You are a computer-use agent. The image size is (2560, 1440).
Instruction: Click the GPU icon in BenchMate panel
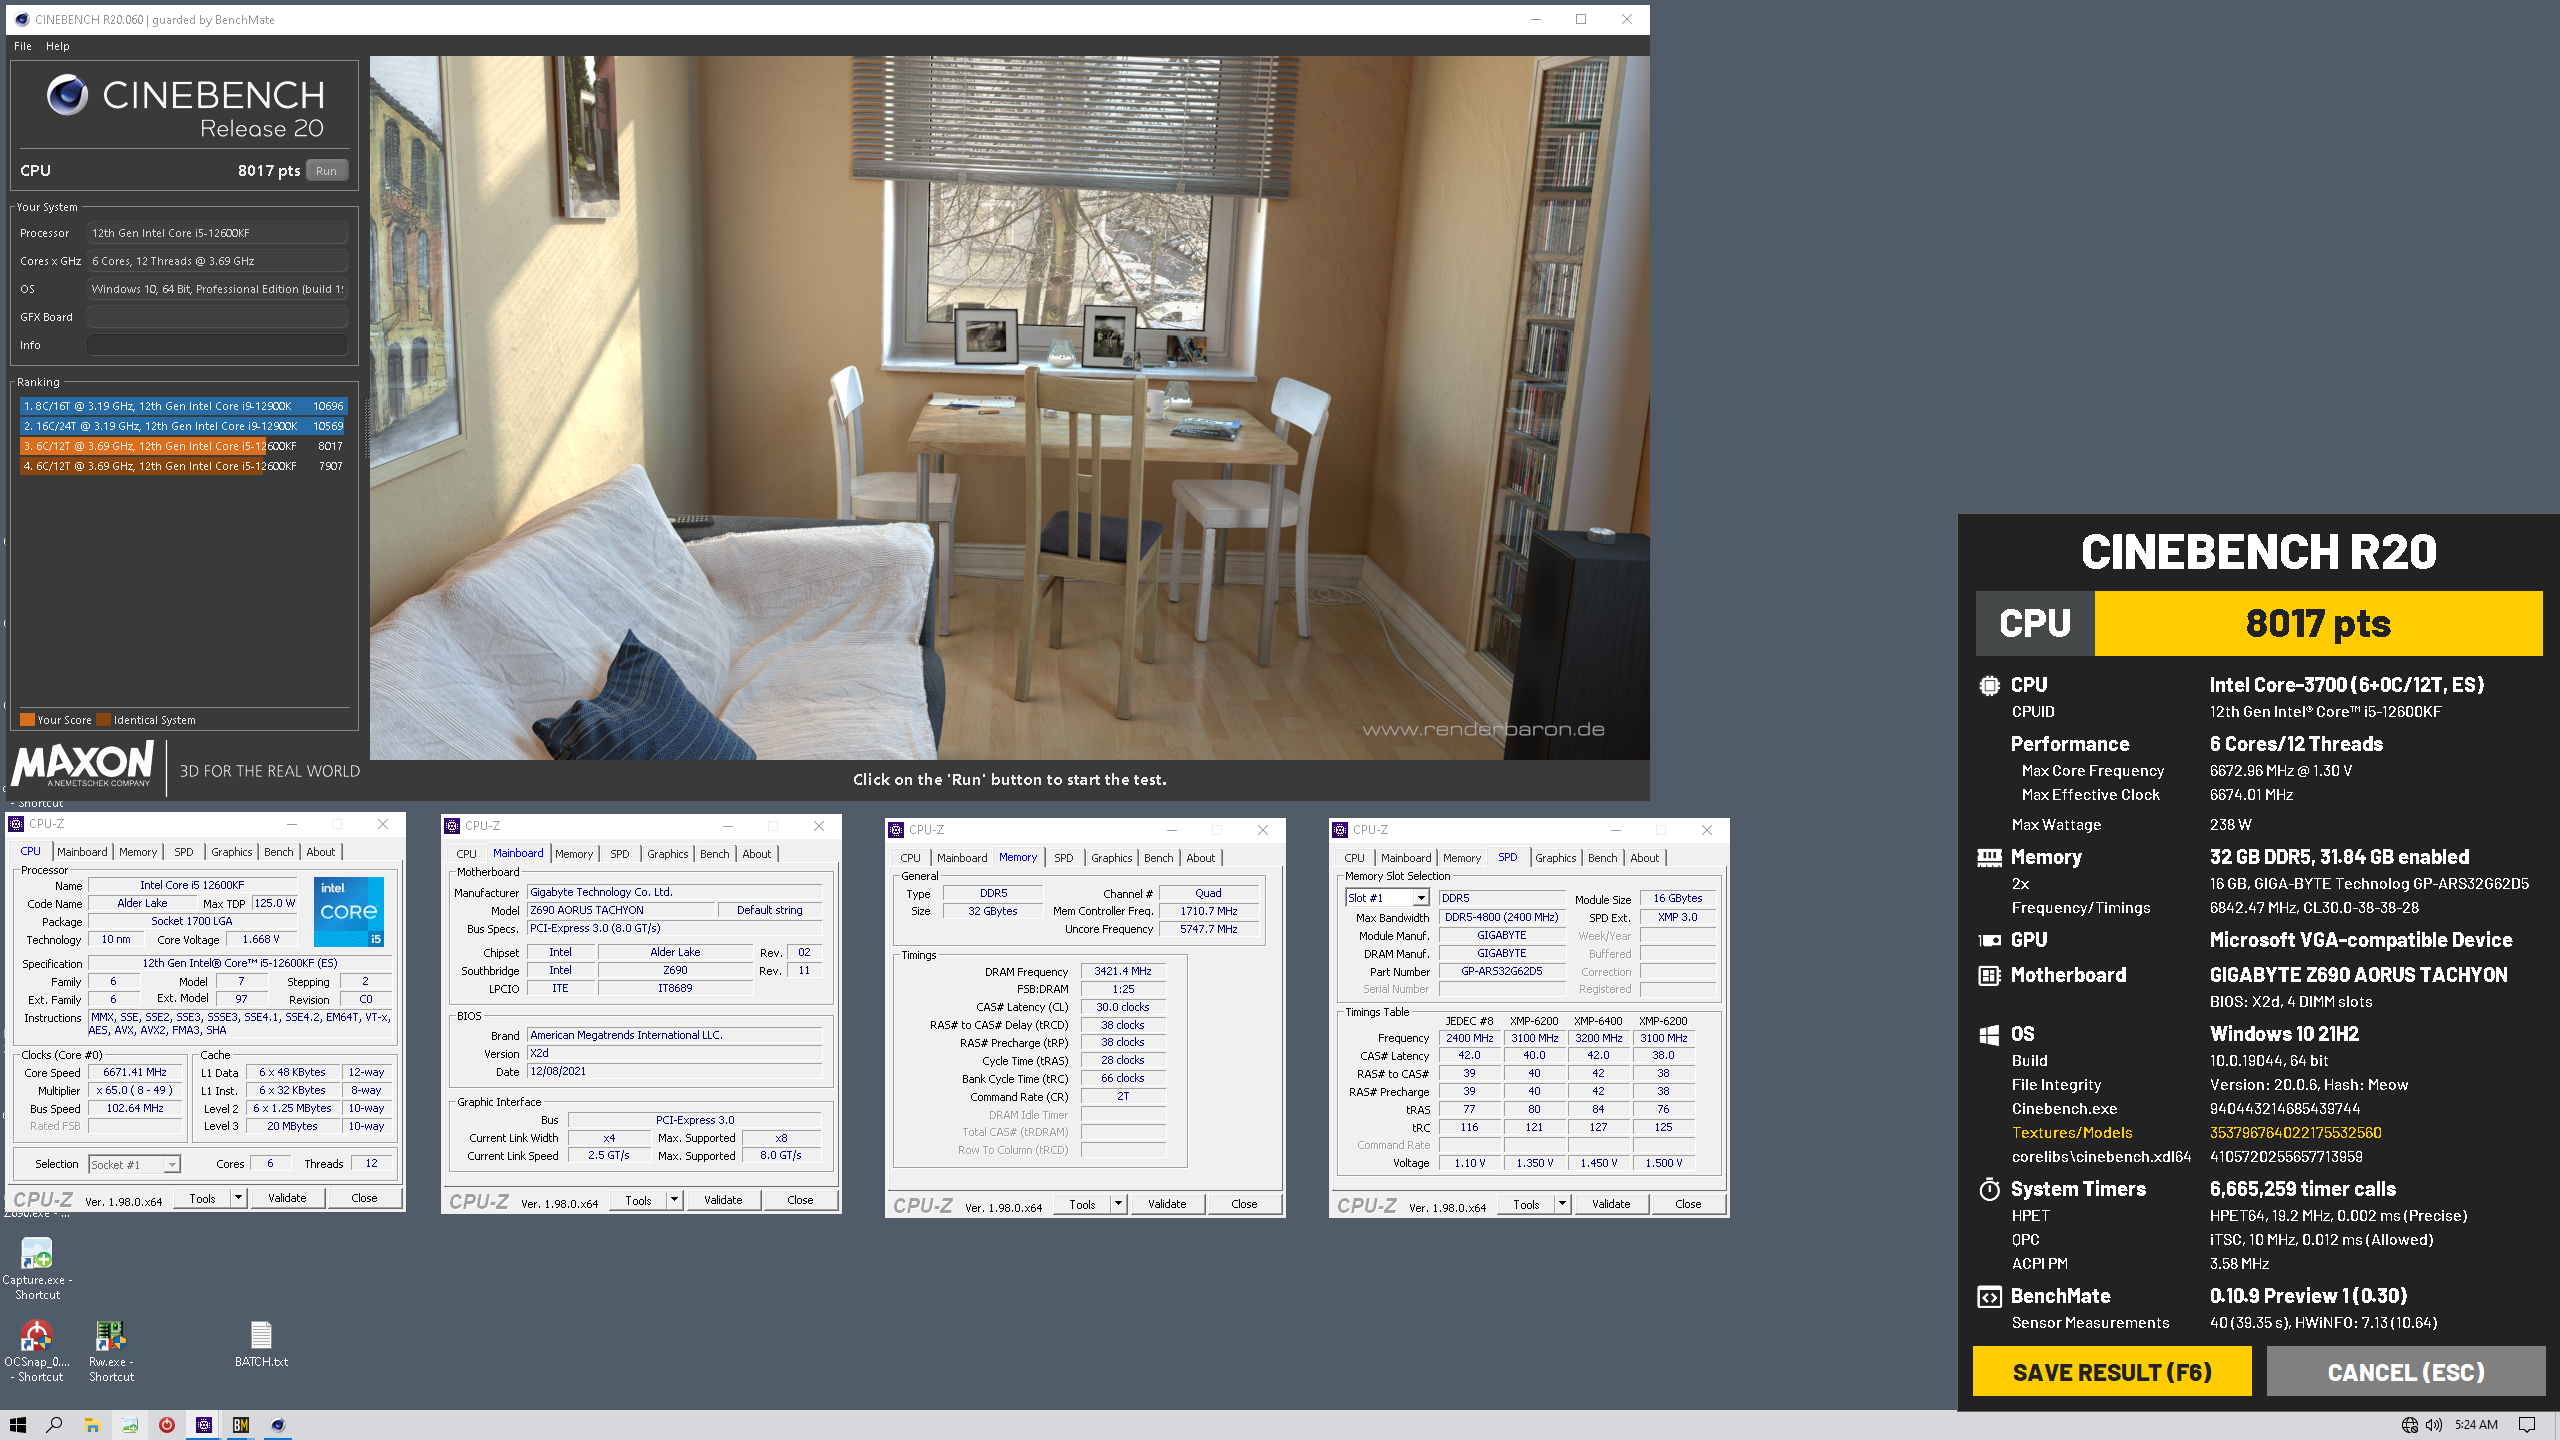[1989, 940]
